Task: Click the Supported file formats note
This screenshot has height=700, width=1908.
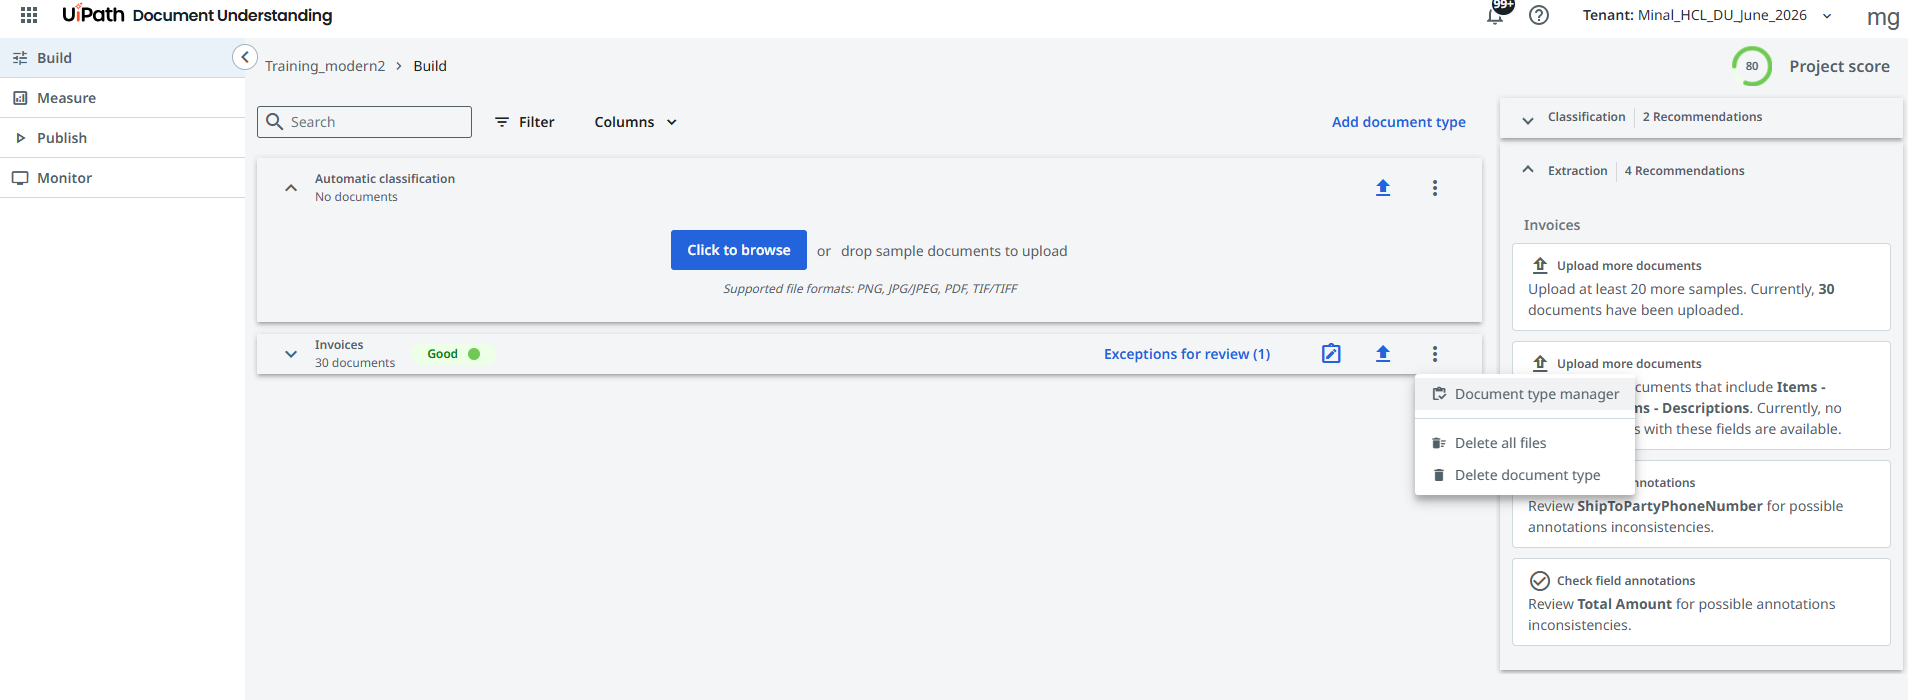Action: coord(870,289)
